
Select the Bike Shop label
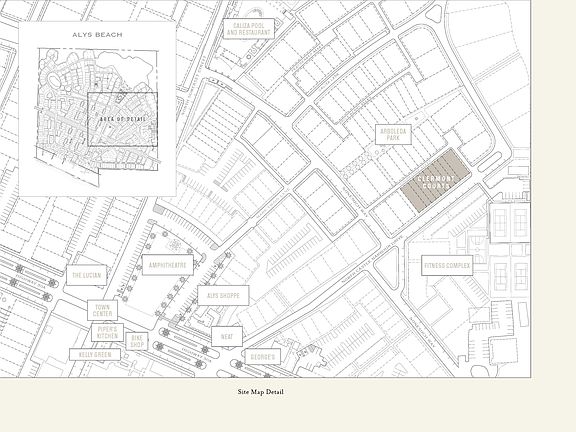click(x=137, y=341)
